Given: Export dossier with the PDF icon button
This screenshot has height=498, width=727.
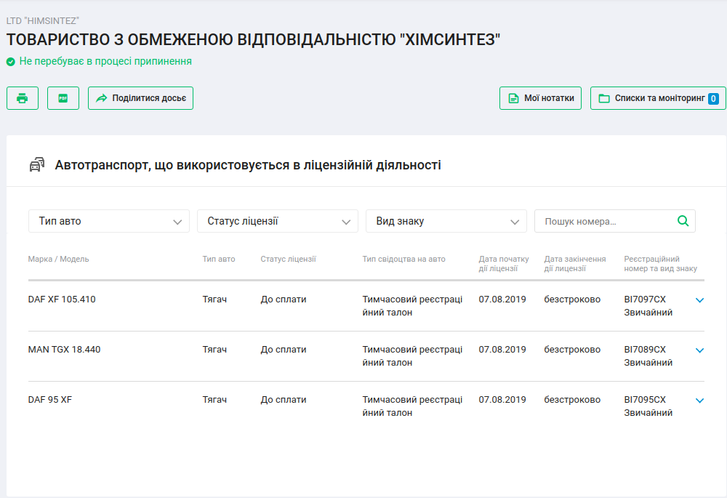Looking at the screenshot, I should click(x=63, y=98).
